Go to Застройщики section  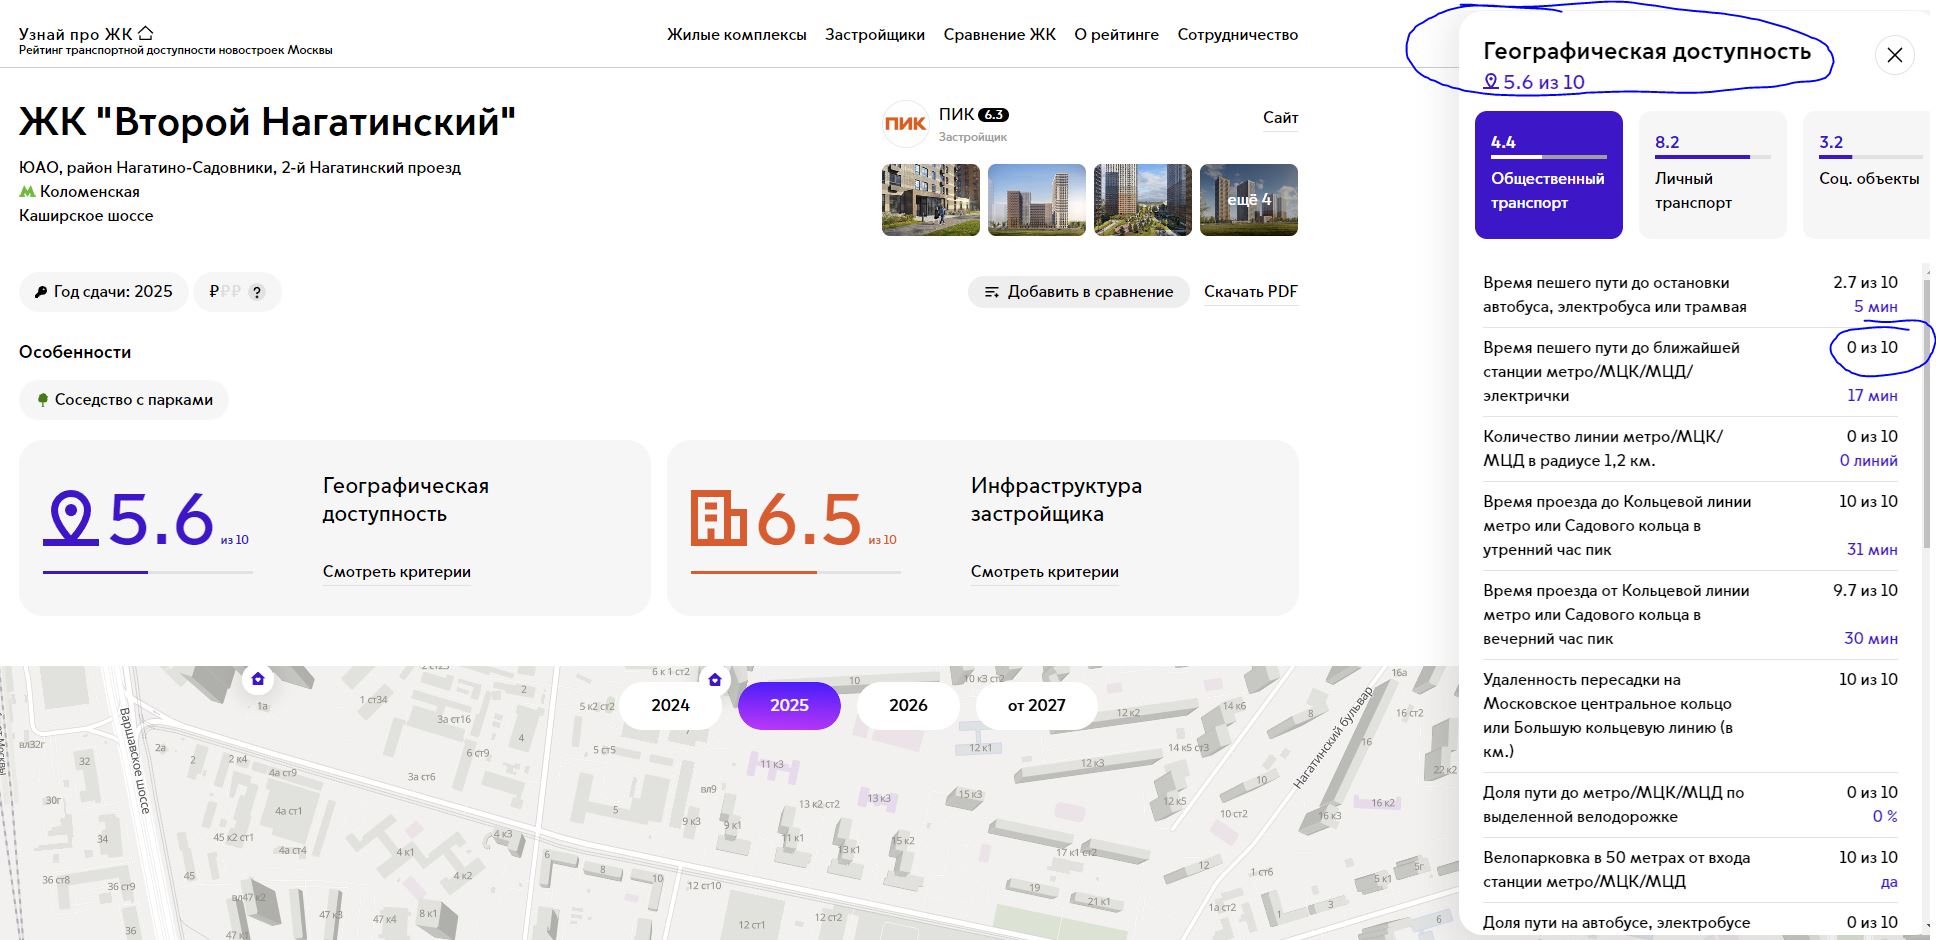click(875, 34)
